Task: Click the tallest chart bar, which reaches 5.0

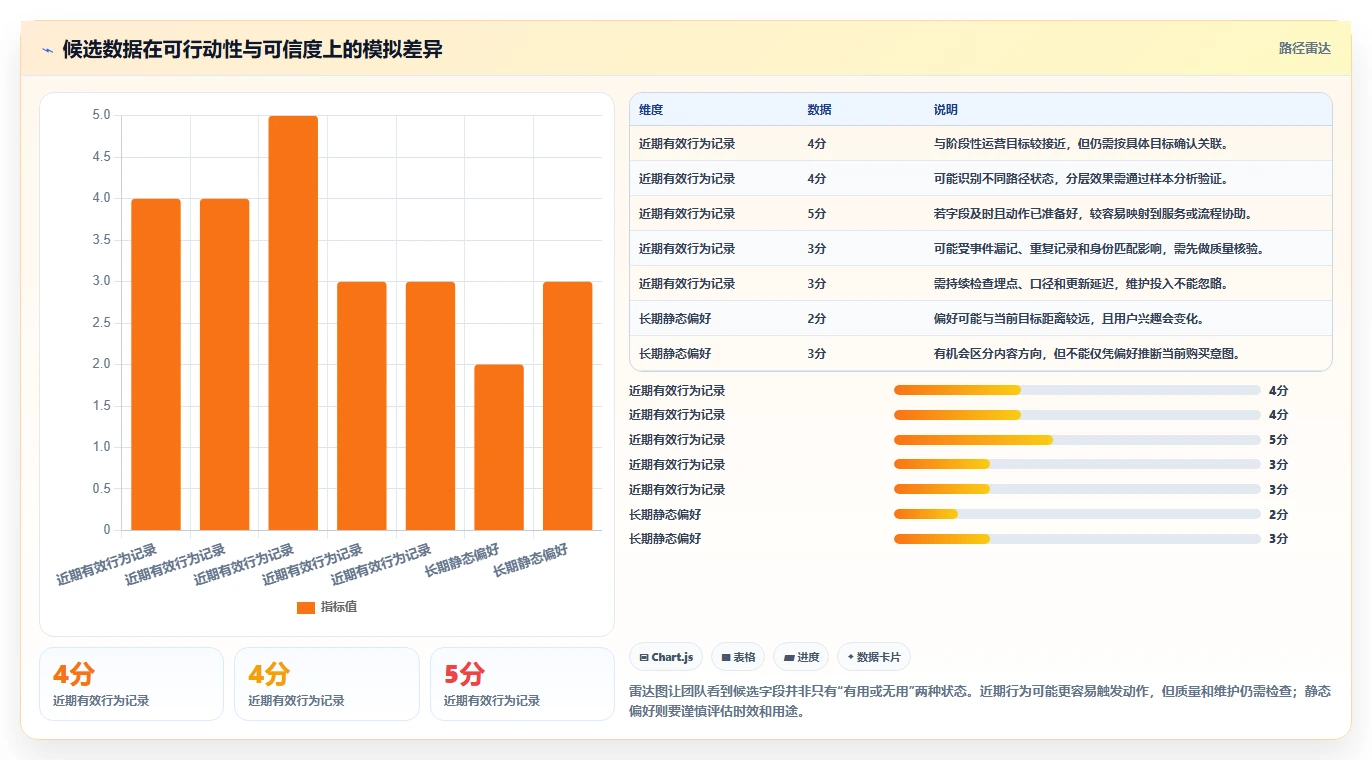Action: 293,323
